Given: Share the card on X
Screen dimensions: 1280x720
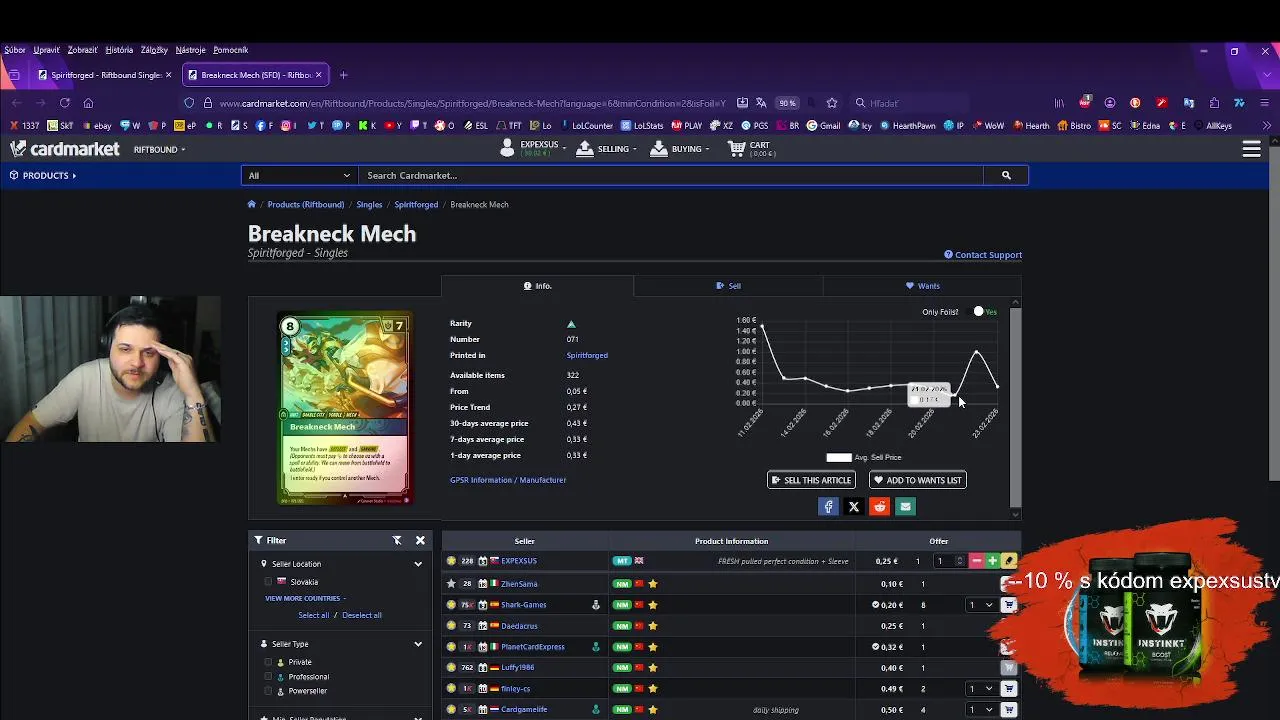Looking at the screenshot, I should tap(854, 507).
